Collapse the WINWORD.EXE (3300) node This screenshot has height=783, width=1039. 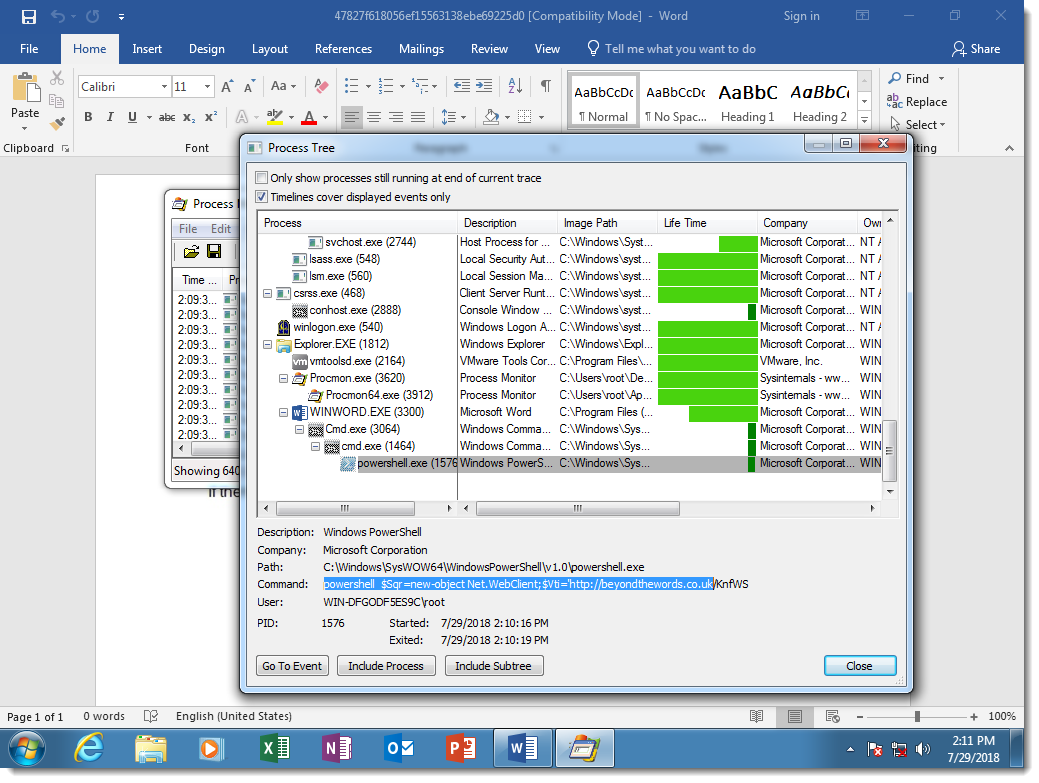[x=284, y=412]
